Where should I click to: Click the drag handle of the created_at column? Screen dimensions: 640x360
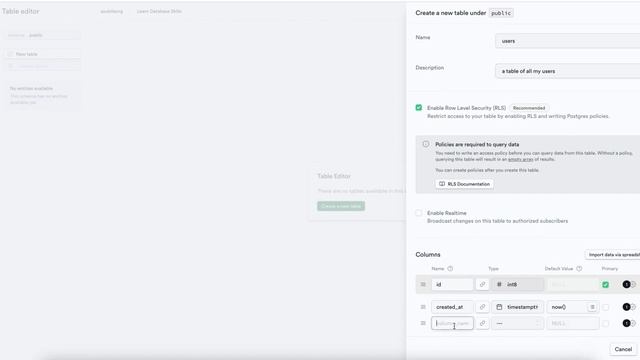point(423,307)
